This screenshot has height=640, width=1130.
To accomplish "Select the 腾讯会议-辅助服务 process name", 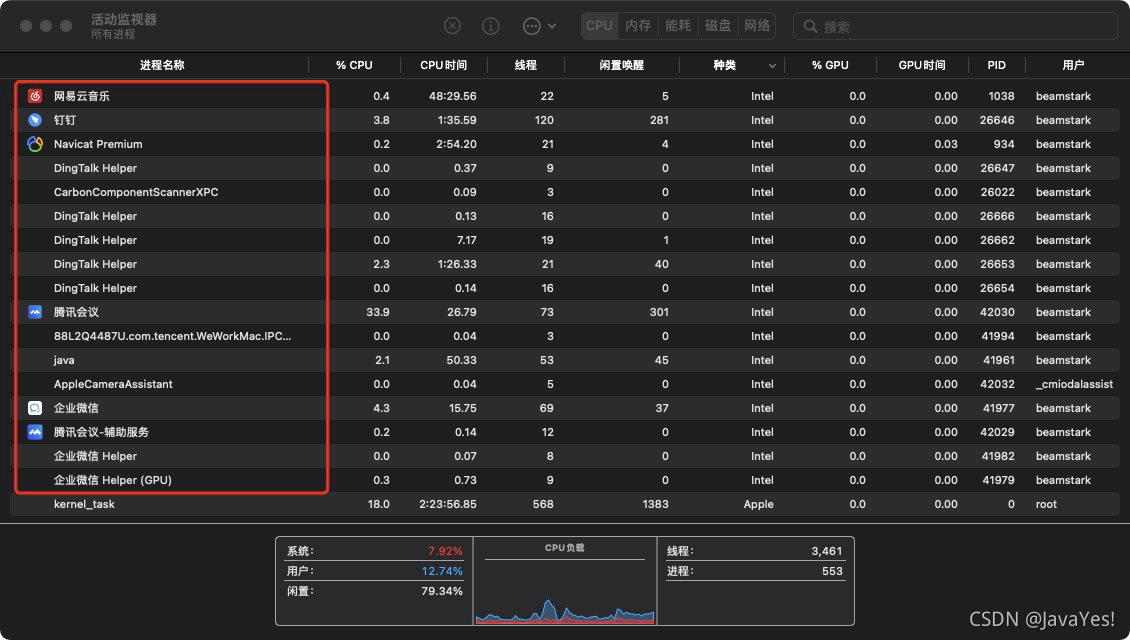I will (x=101, y=432).
